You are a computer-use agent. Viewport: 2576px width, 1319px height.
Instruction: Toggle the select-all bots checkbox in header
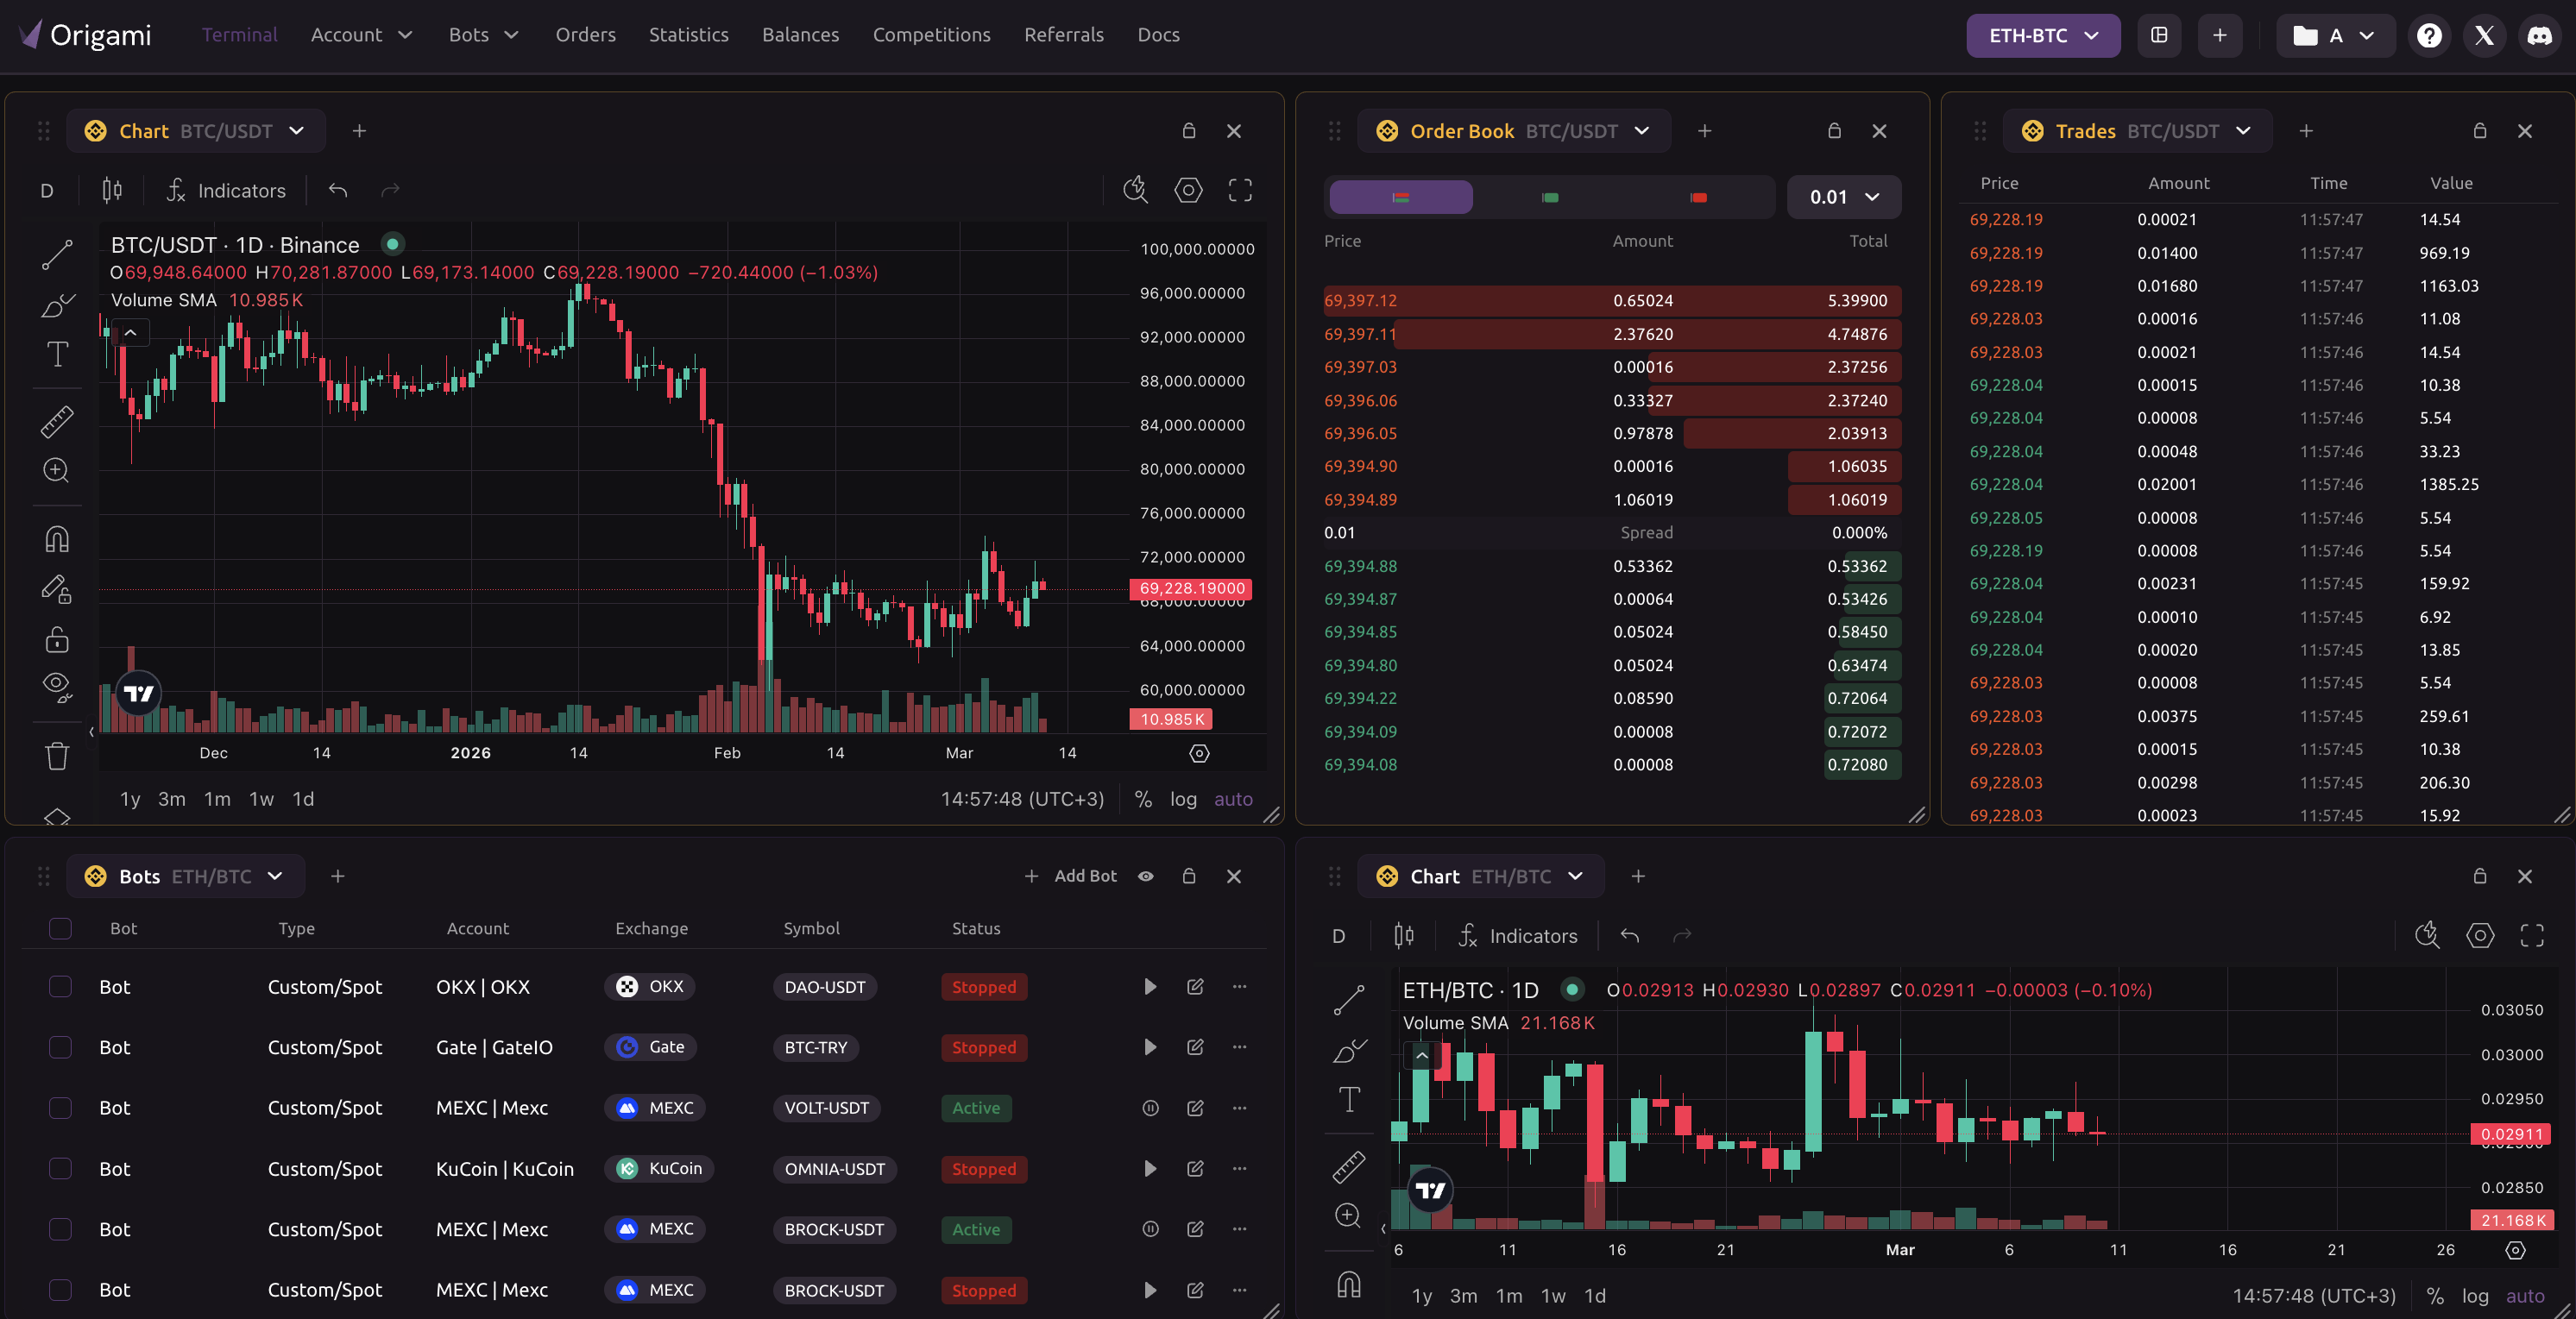coord(60,928)
